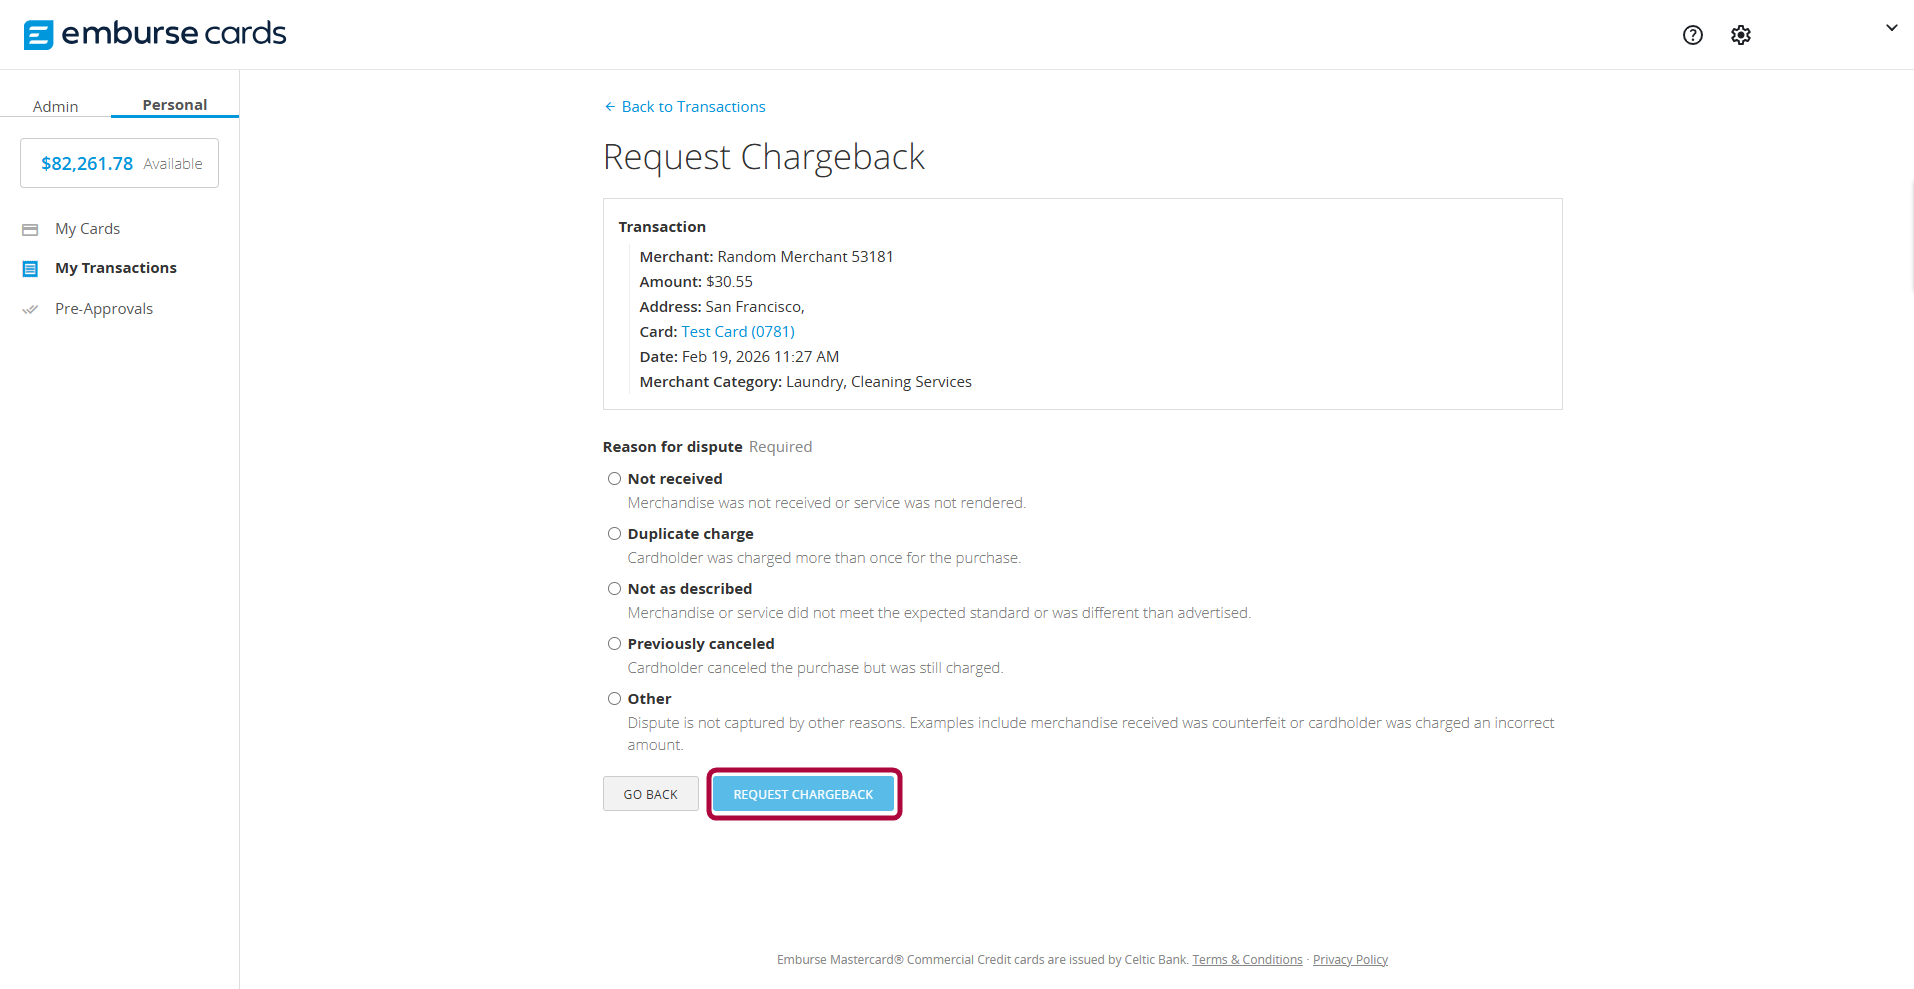The width and height of the screenshot is (1914, 989).
Task: Select the Duplicate charge dispute reason
Action: 614,533
